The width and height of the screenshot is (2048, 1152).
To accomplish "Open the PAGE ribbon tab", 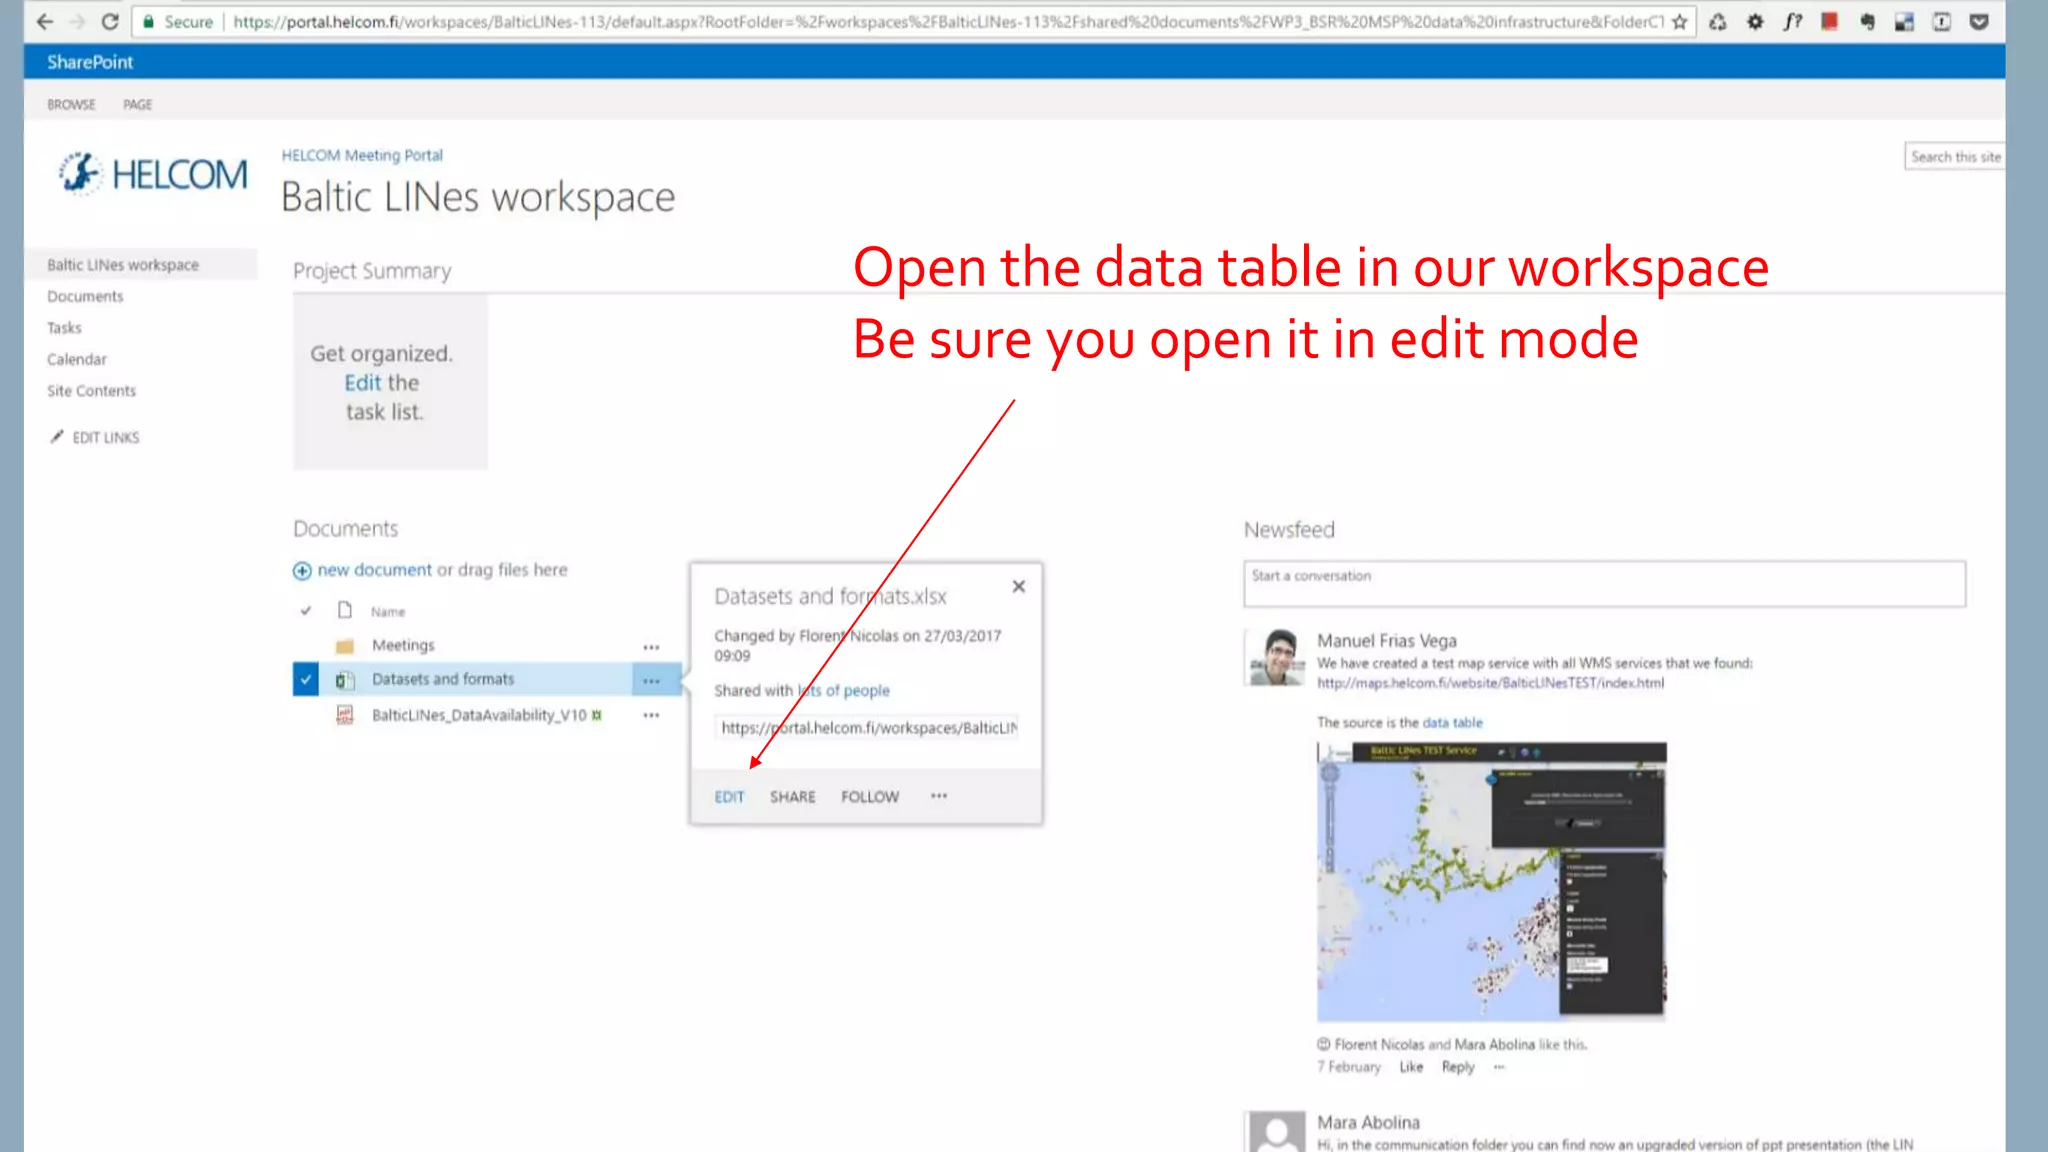I will coord(137,104).
